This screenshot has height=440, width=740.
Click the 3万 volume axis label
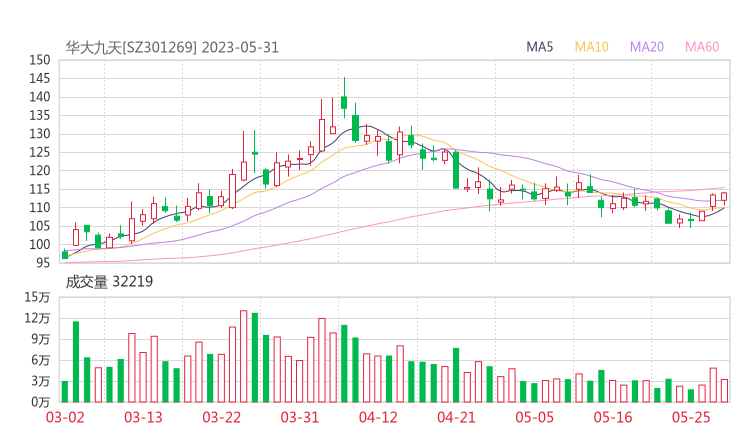(41, 381)
